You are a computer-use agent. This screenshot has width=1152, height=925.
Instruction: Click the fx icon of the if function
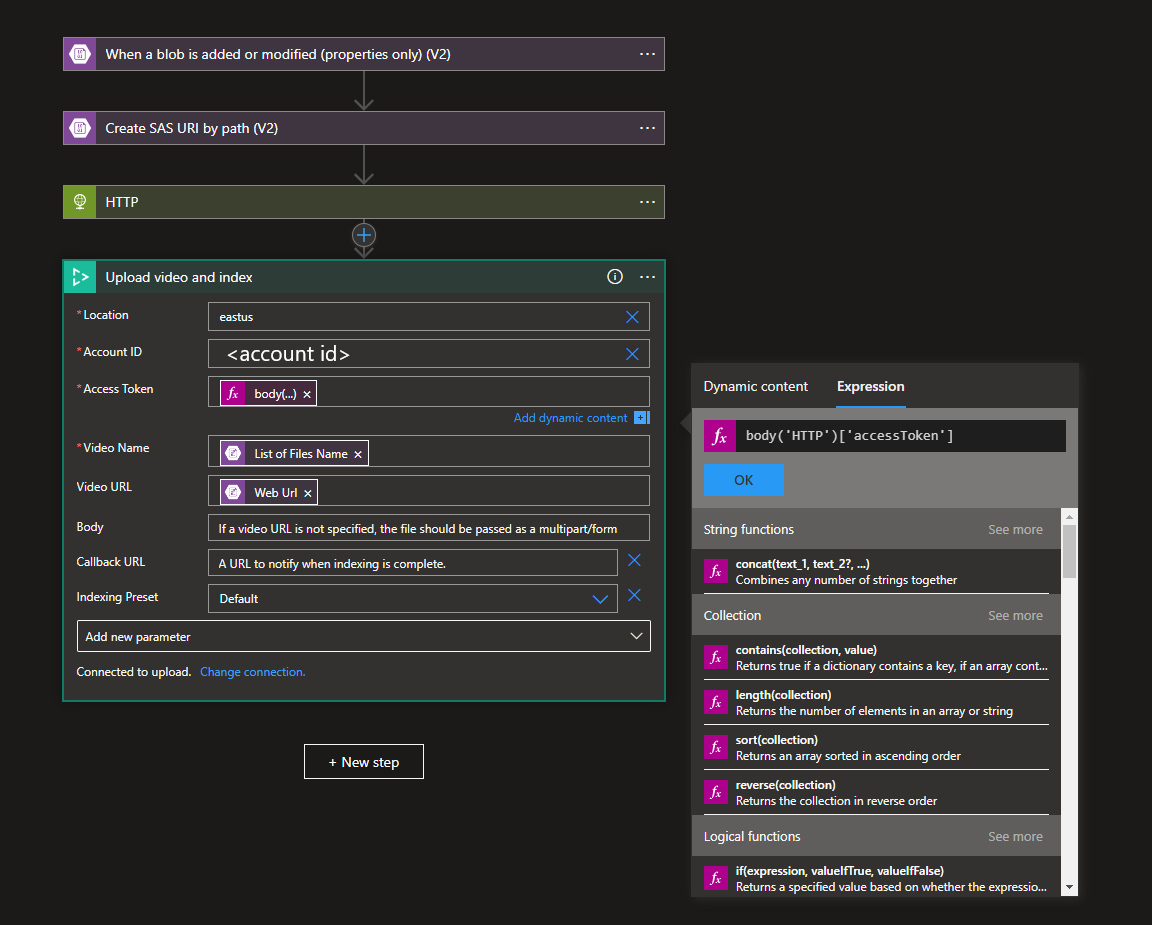point(716,878)
